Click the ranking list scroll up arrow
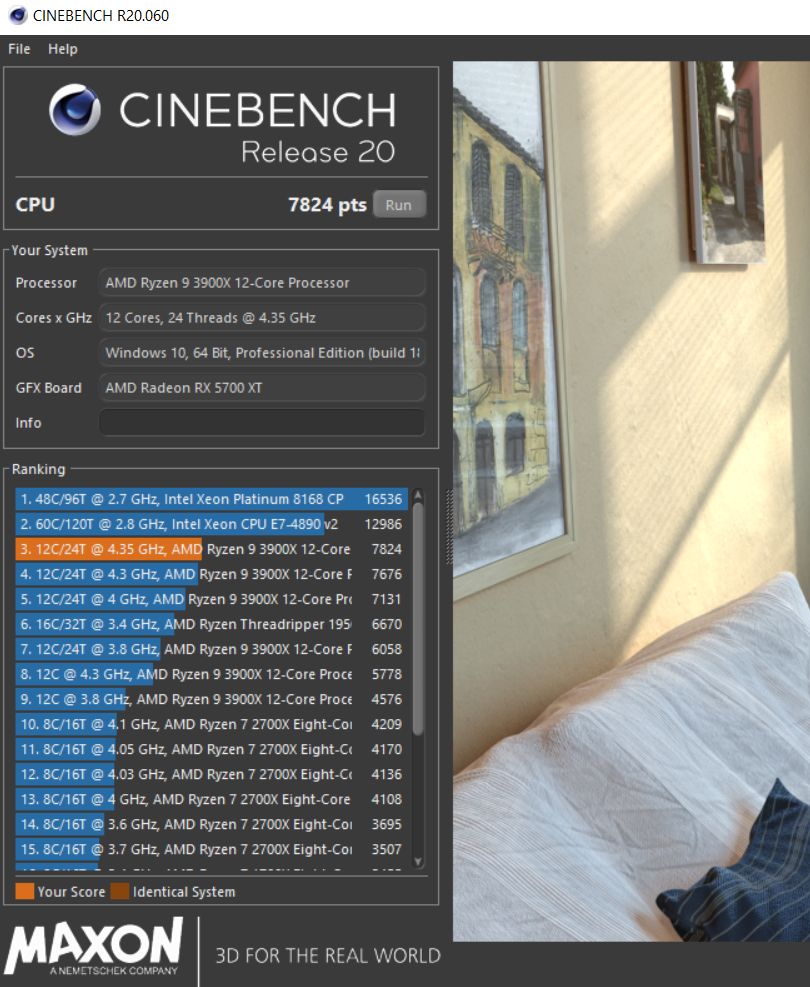Viewport: 810px width, 987px height. click(x=417, y=496)
